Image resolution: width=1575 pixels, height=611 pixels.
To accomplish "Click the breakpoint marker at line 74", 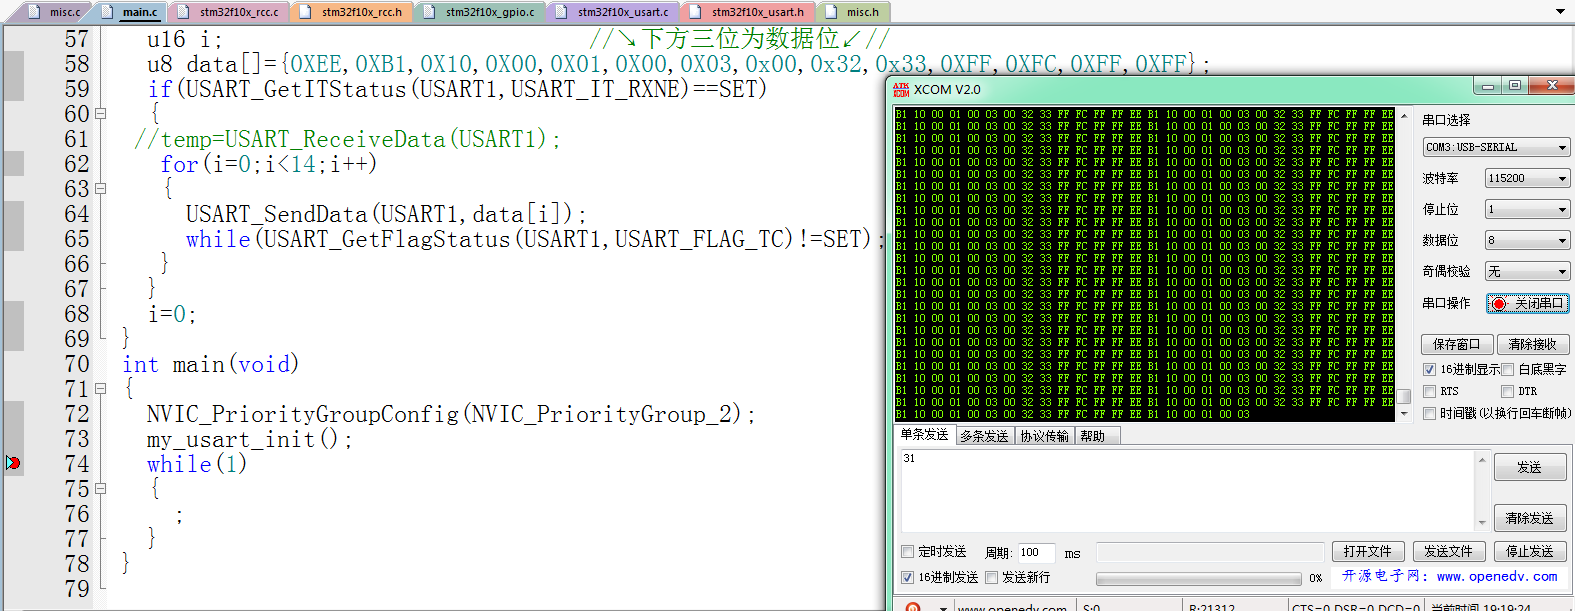I will 13,463.
